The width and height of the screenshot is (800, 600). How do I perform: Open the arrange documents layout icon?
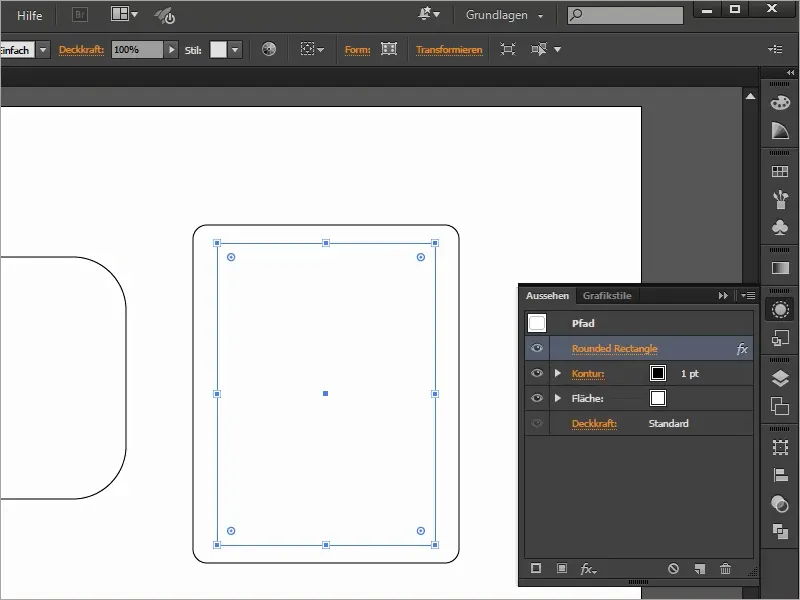pos(120,14)
